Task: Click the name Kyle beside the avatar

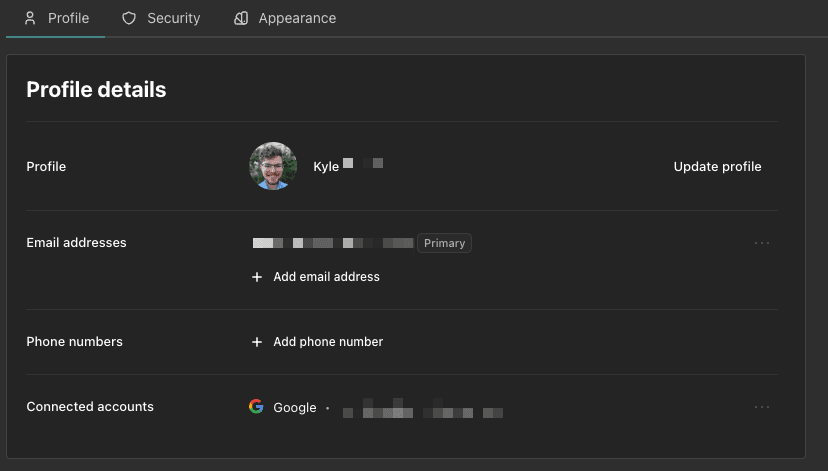Action: [x=326, y=166]
